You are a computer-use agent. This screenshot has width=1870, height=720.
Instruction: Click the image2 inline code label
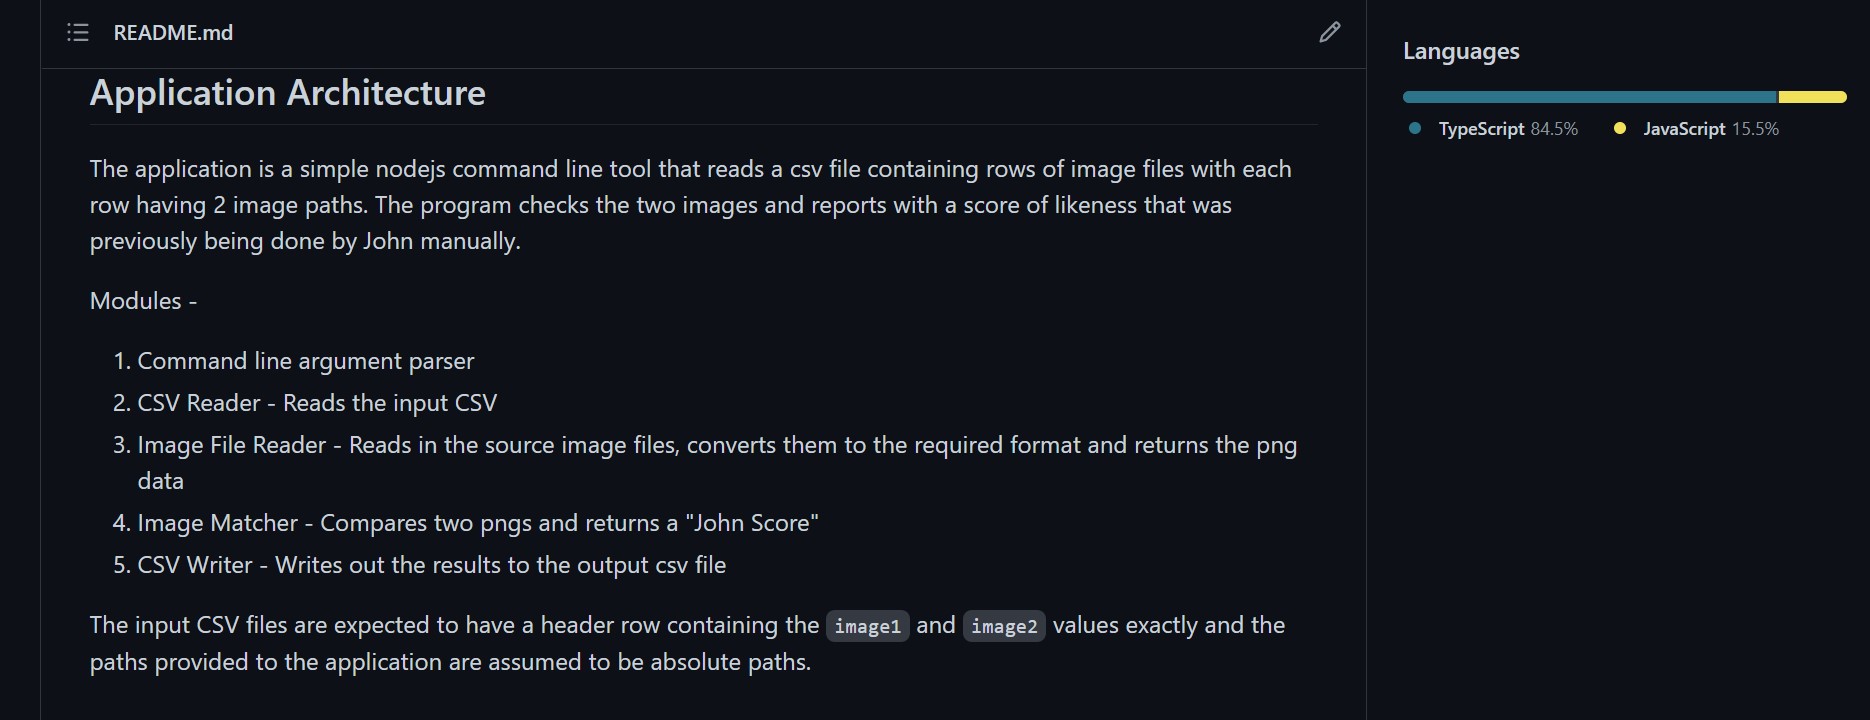click(1004, 627)
